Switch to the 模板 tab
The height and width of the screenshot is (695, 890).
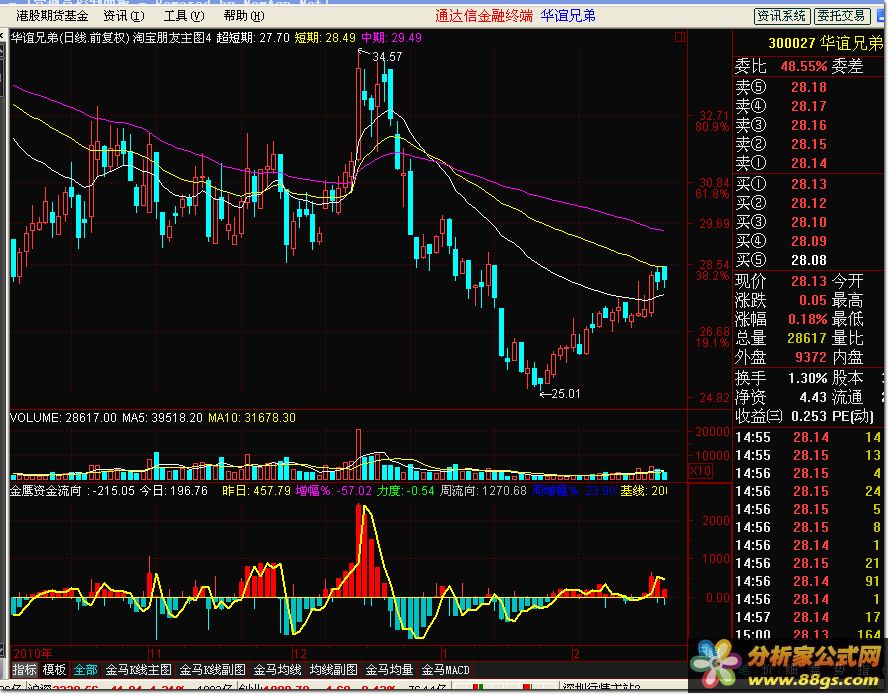click(54, 670)
